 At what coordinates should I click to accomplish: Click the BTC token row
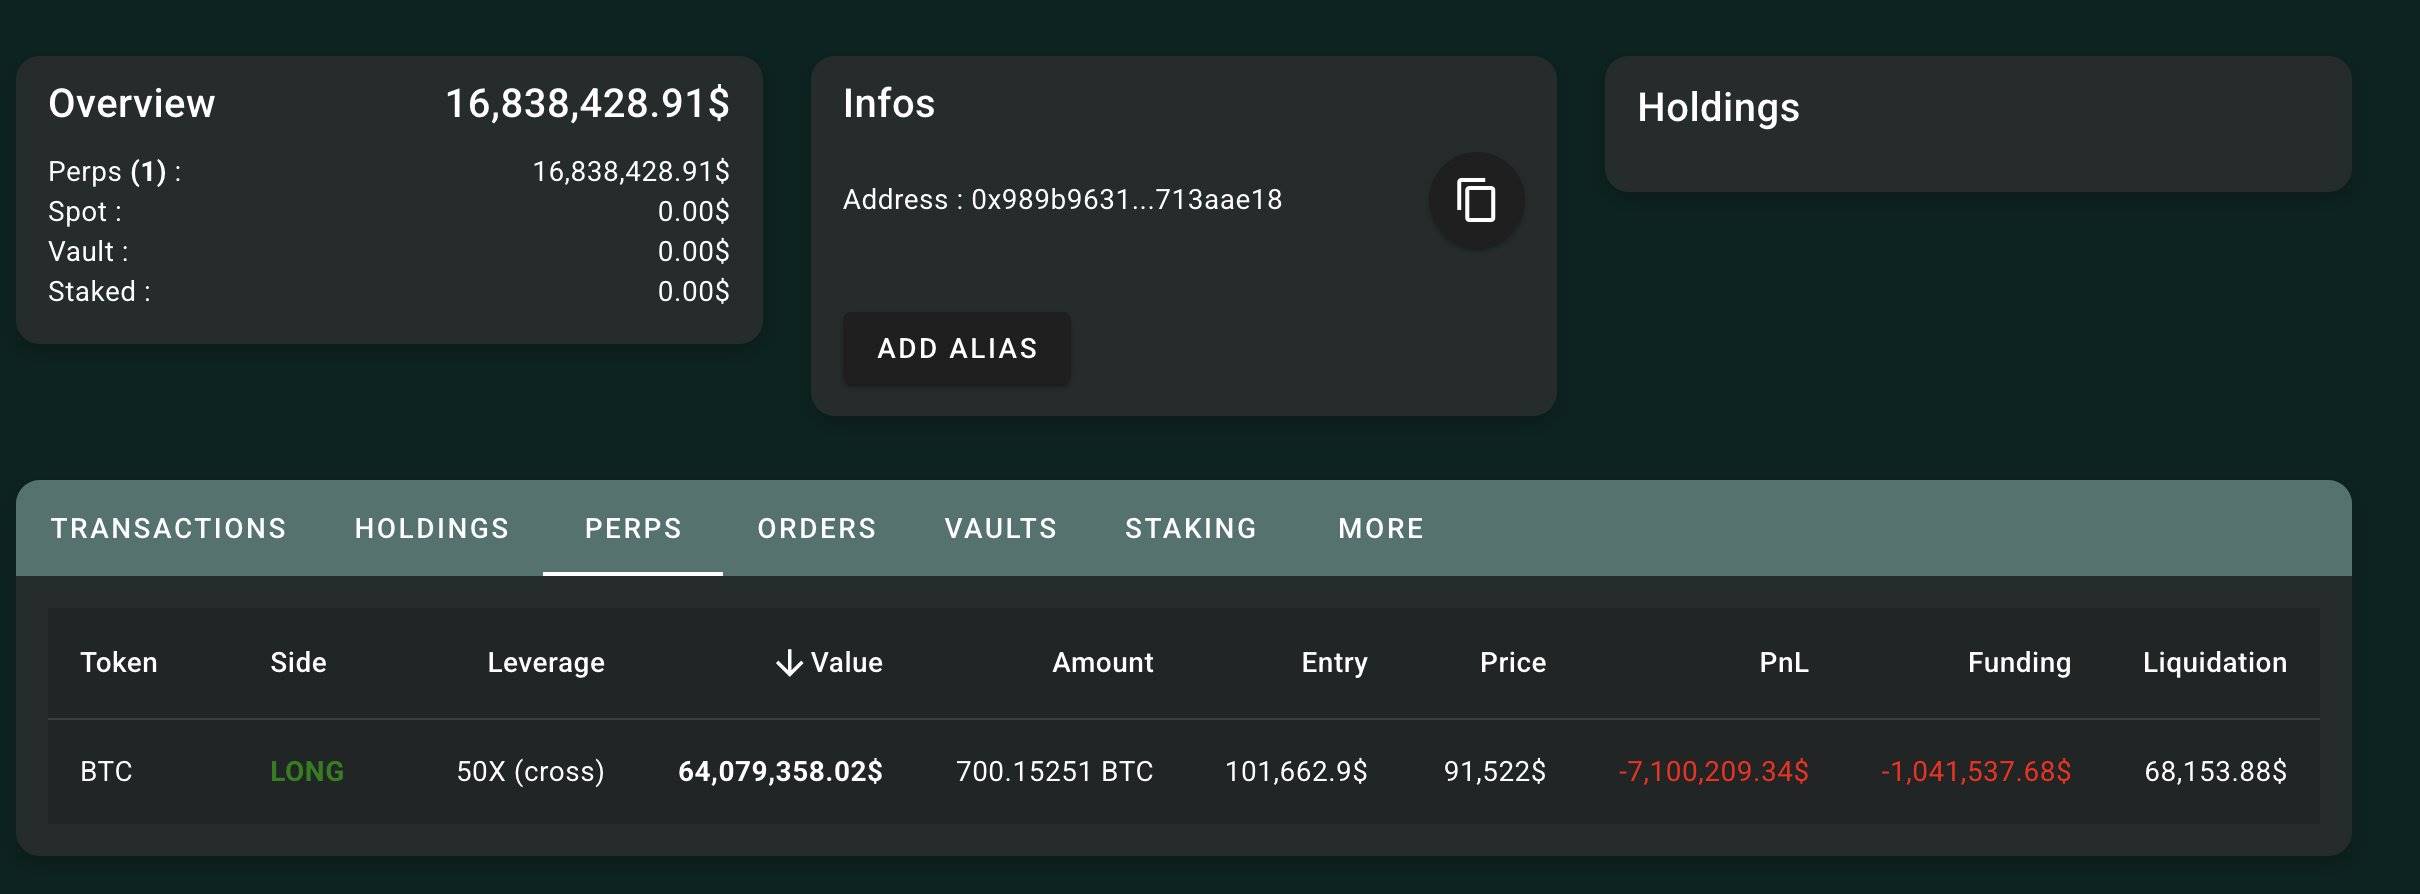click(x=106, y=771)
